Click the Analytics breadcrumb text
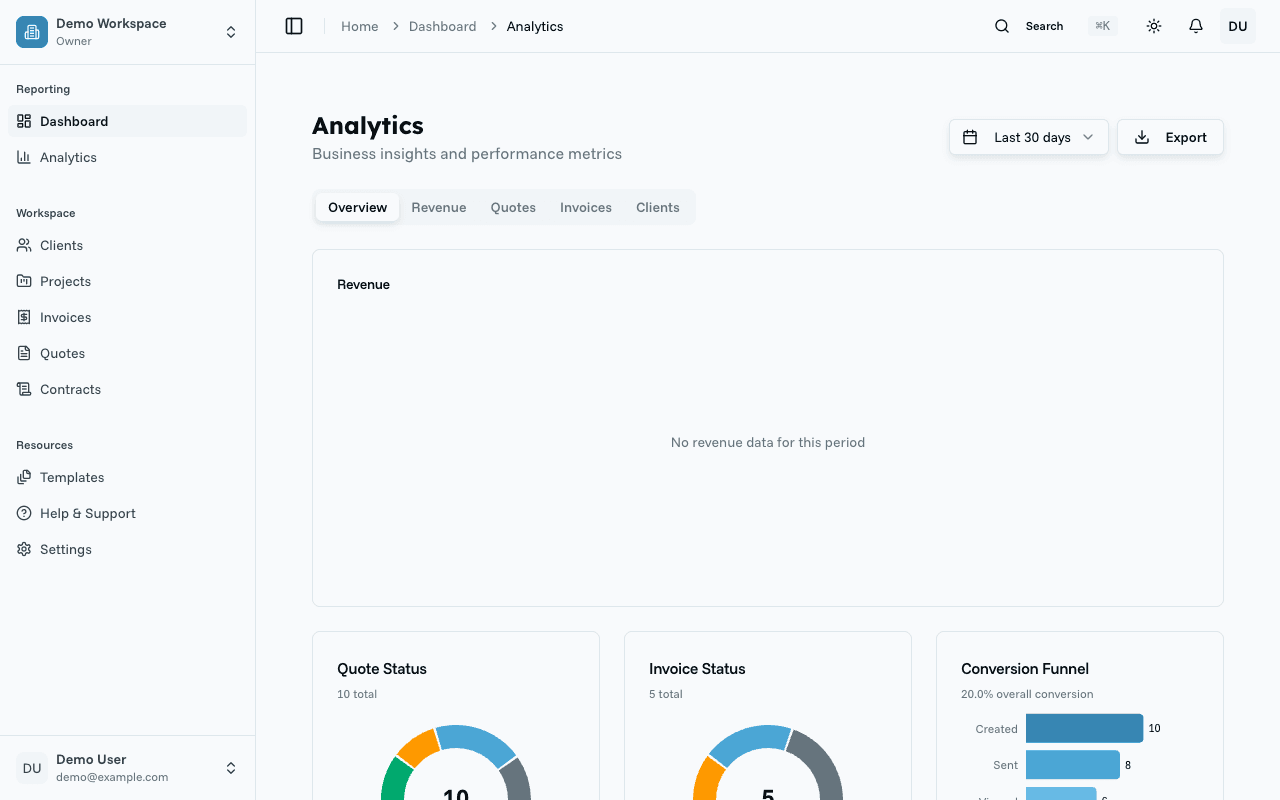 coord(535,26)
